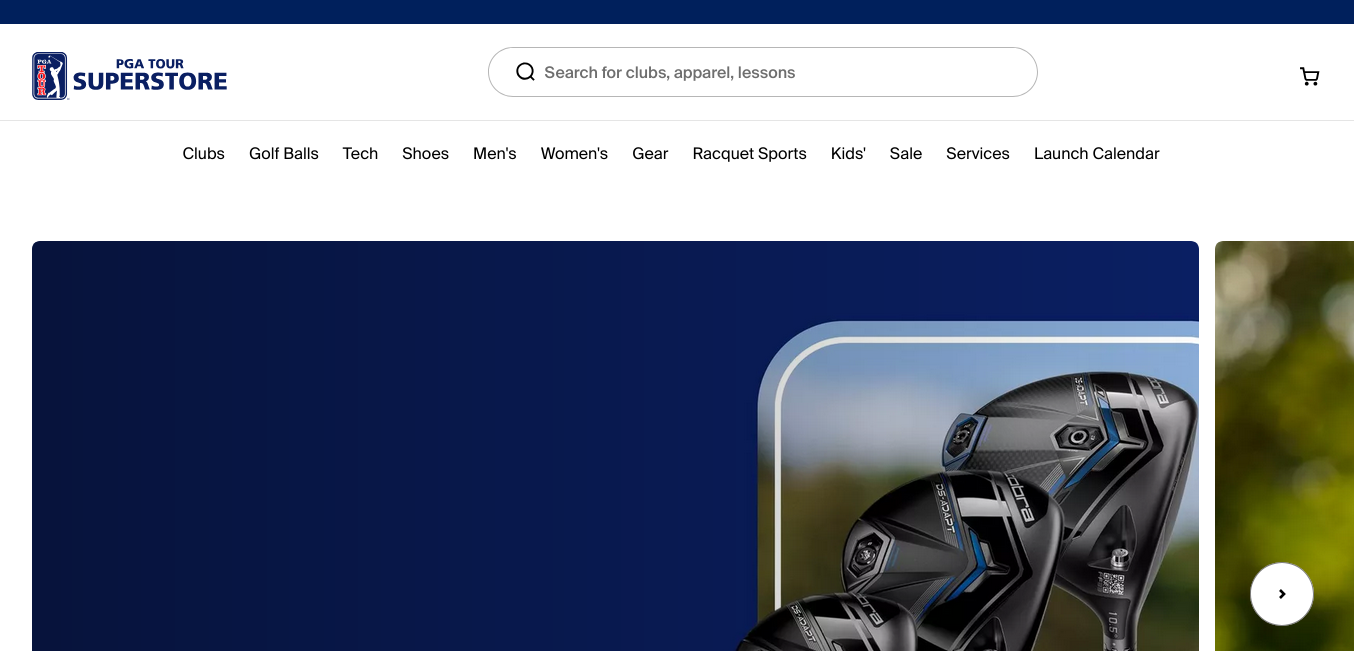Focus the search for clubs field
Viewport: 1366px width, 651px height.
[763, 72]
